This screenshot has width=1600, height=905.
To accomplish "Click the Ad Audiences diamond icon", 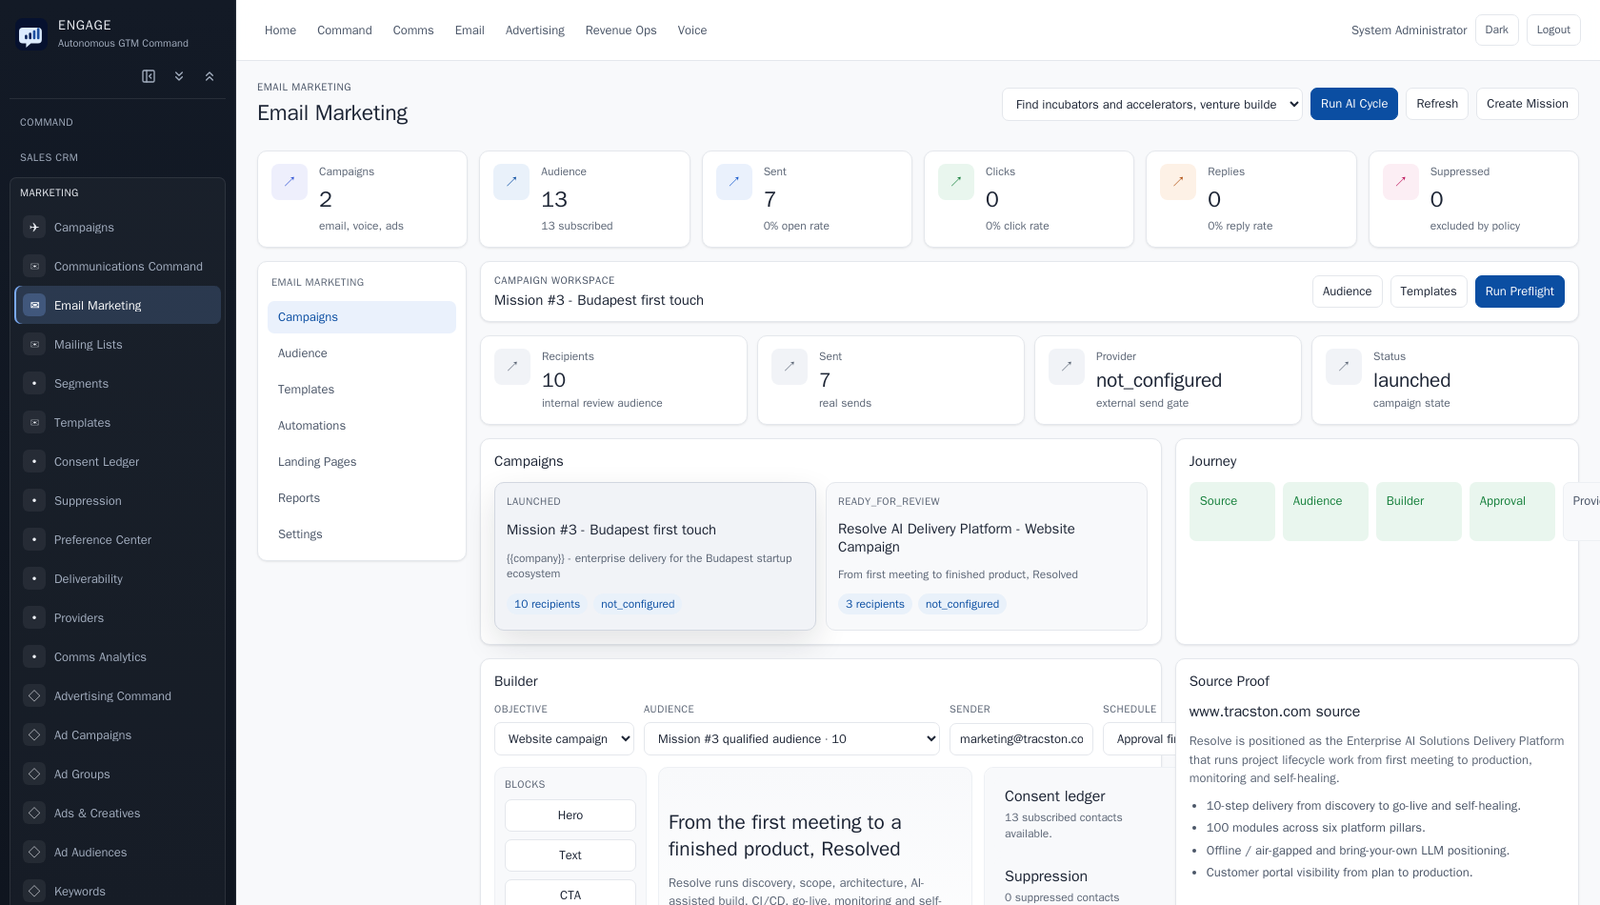I will coord(34,851).
